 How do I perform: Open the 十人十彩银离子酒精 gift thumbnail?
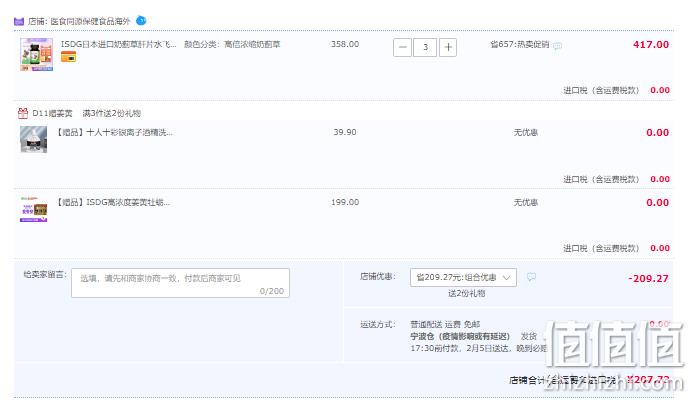pos(34,139)
